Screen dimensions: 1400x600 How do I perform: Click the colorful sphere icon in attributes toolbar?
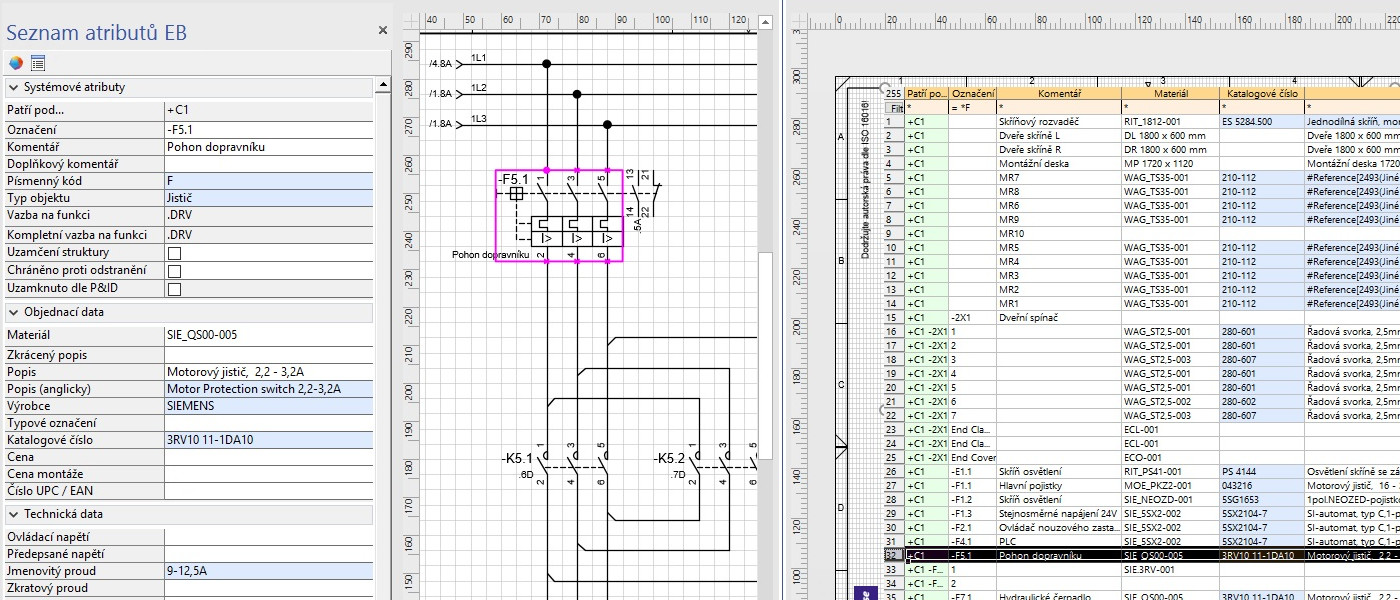(x=15, y=63)
